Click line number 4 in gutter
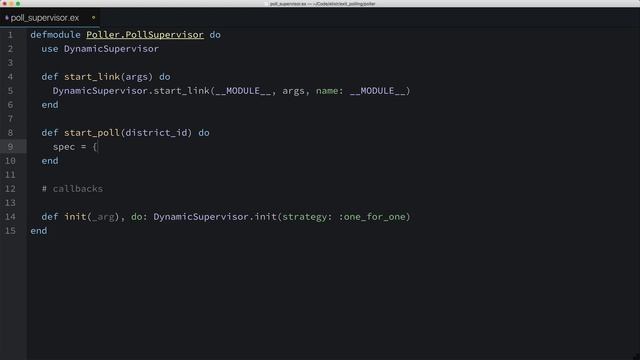 (x=10, y=77)
